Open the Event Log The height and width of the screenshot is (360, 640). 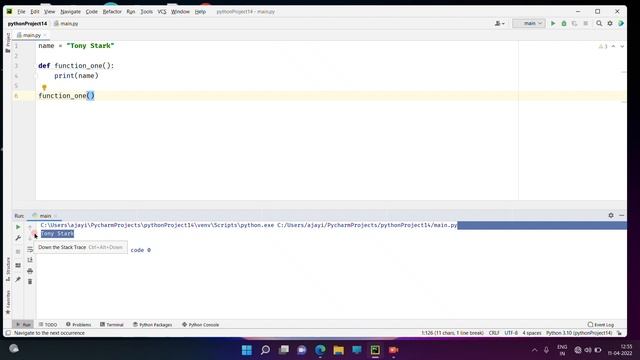pyautogui.click(x=601, y=324)
